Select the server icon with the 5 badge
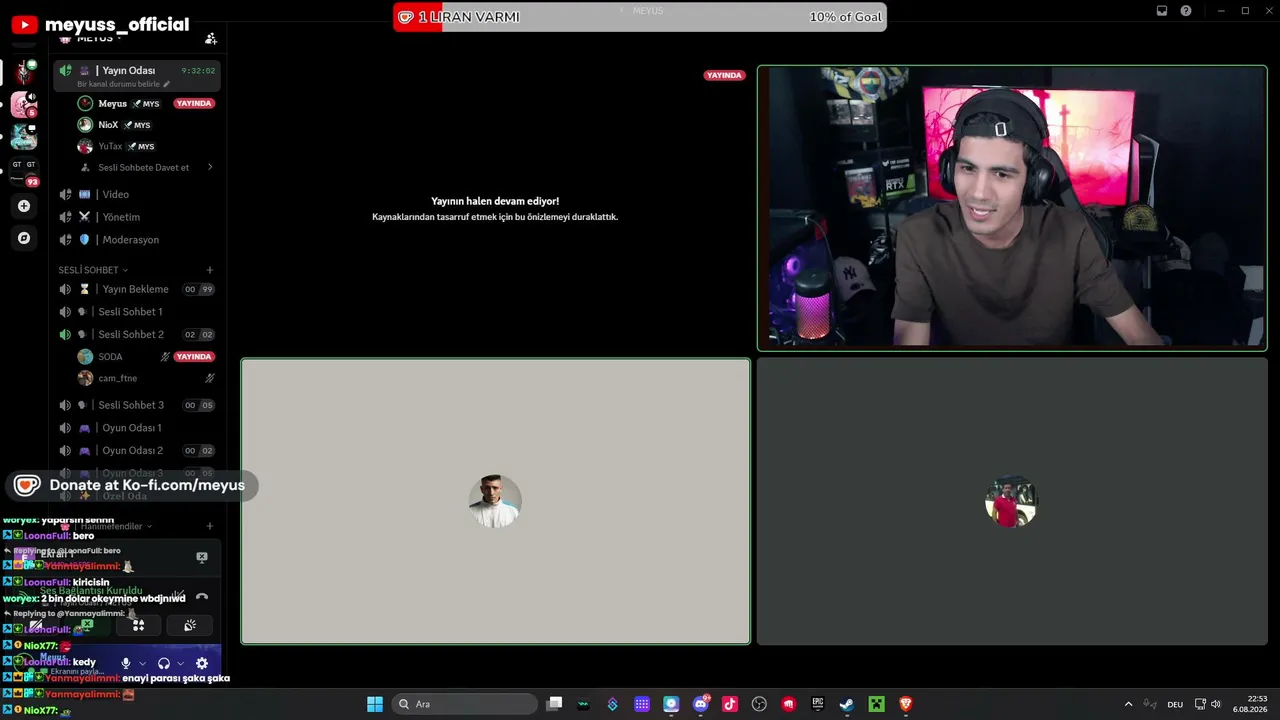Viewport: 1280px width, 720px height. 24,104
